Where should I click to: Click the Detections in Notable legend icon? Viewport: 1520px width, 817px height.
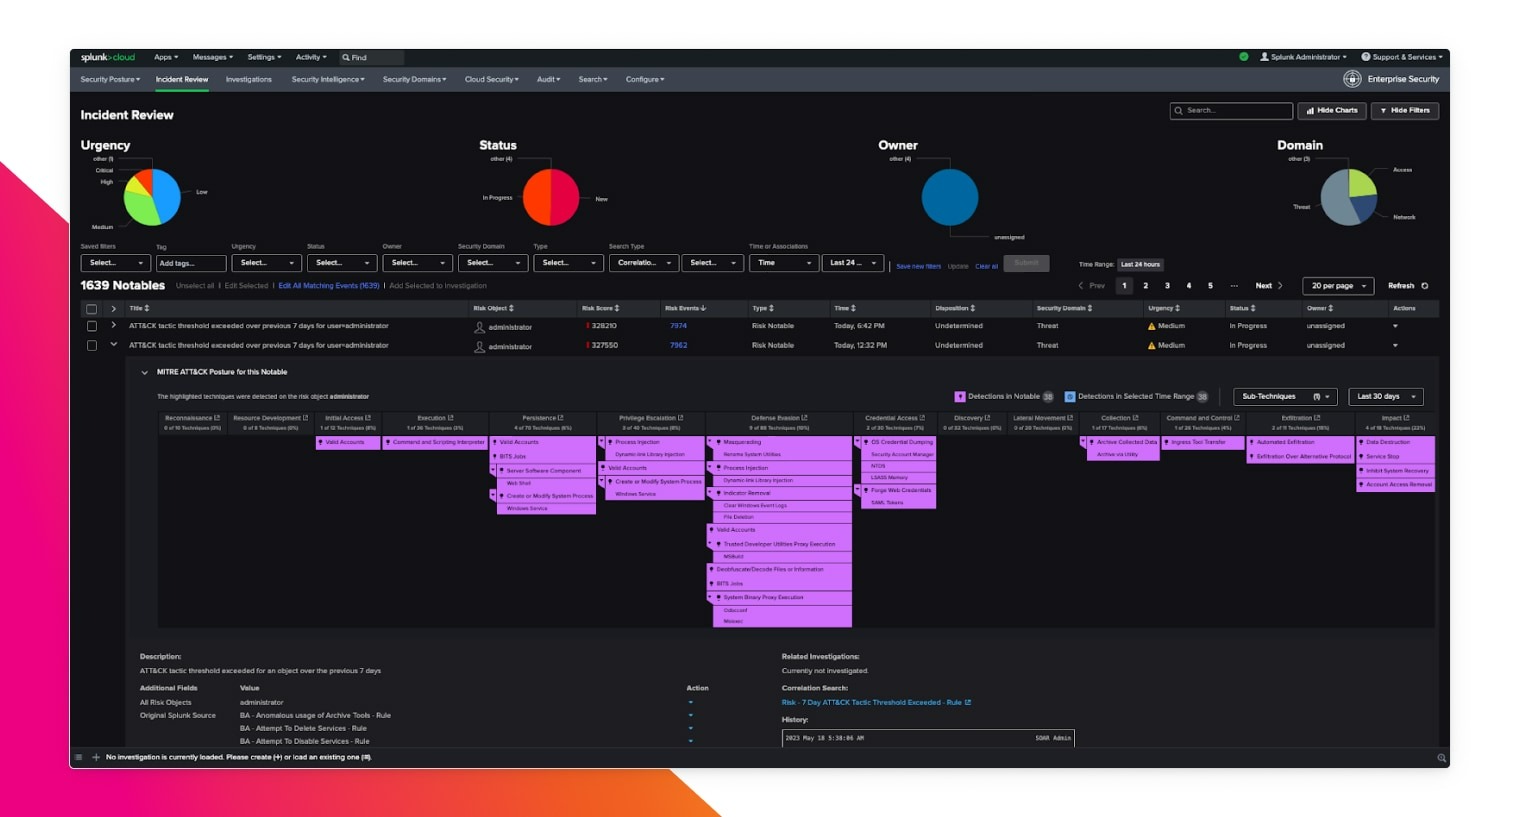tap(960, 397)
